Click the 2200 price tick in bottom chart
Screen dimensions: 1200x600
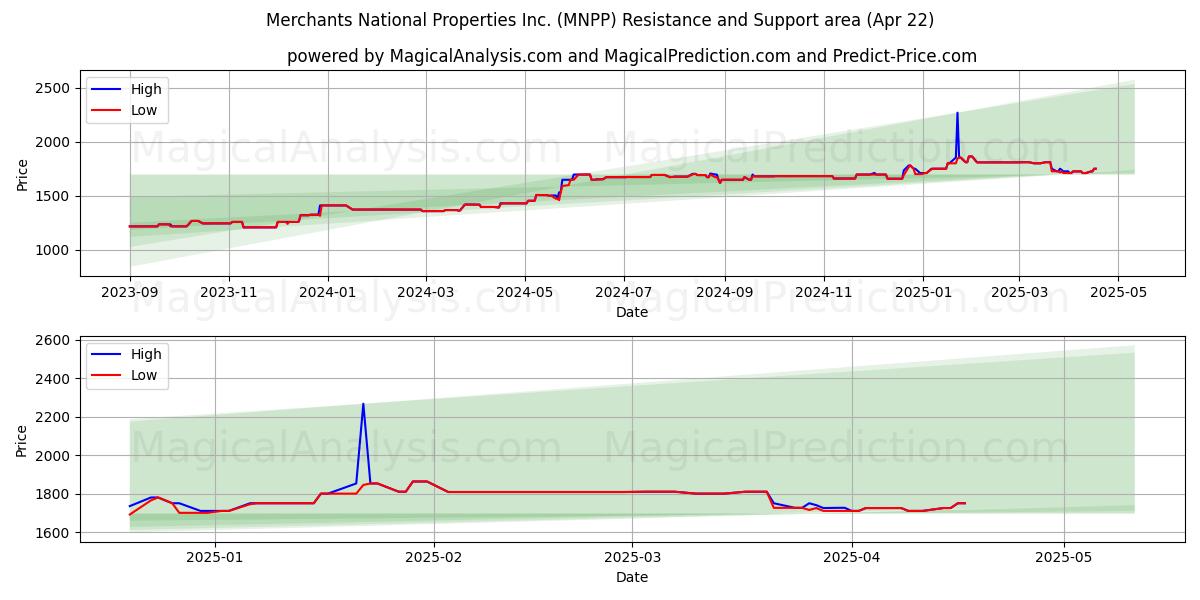pyautogui.click(x=51, y=417)
